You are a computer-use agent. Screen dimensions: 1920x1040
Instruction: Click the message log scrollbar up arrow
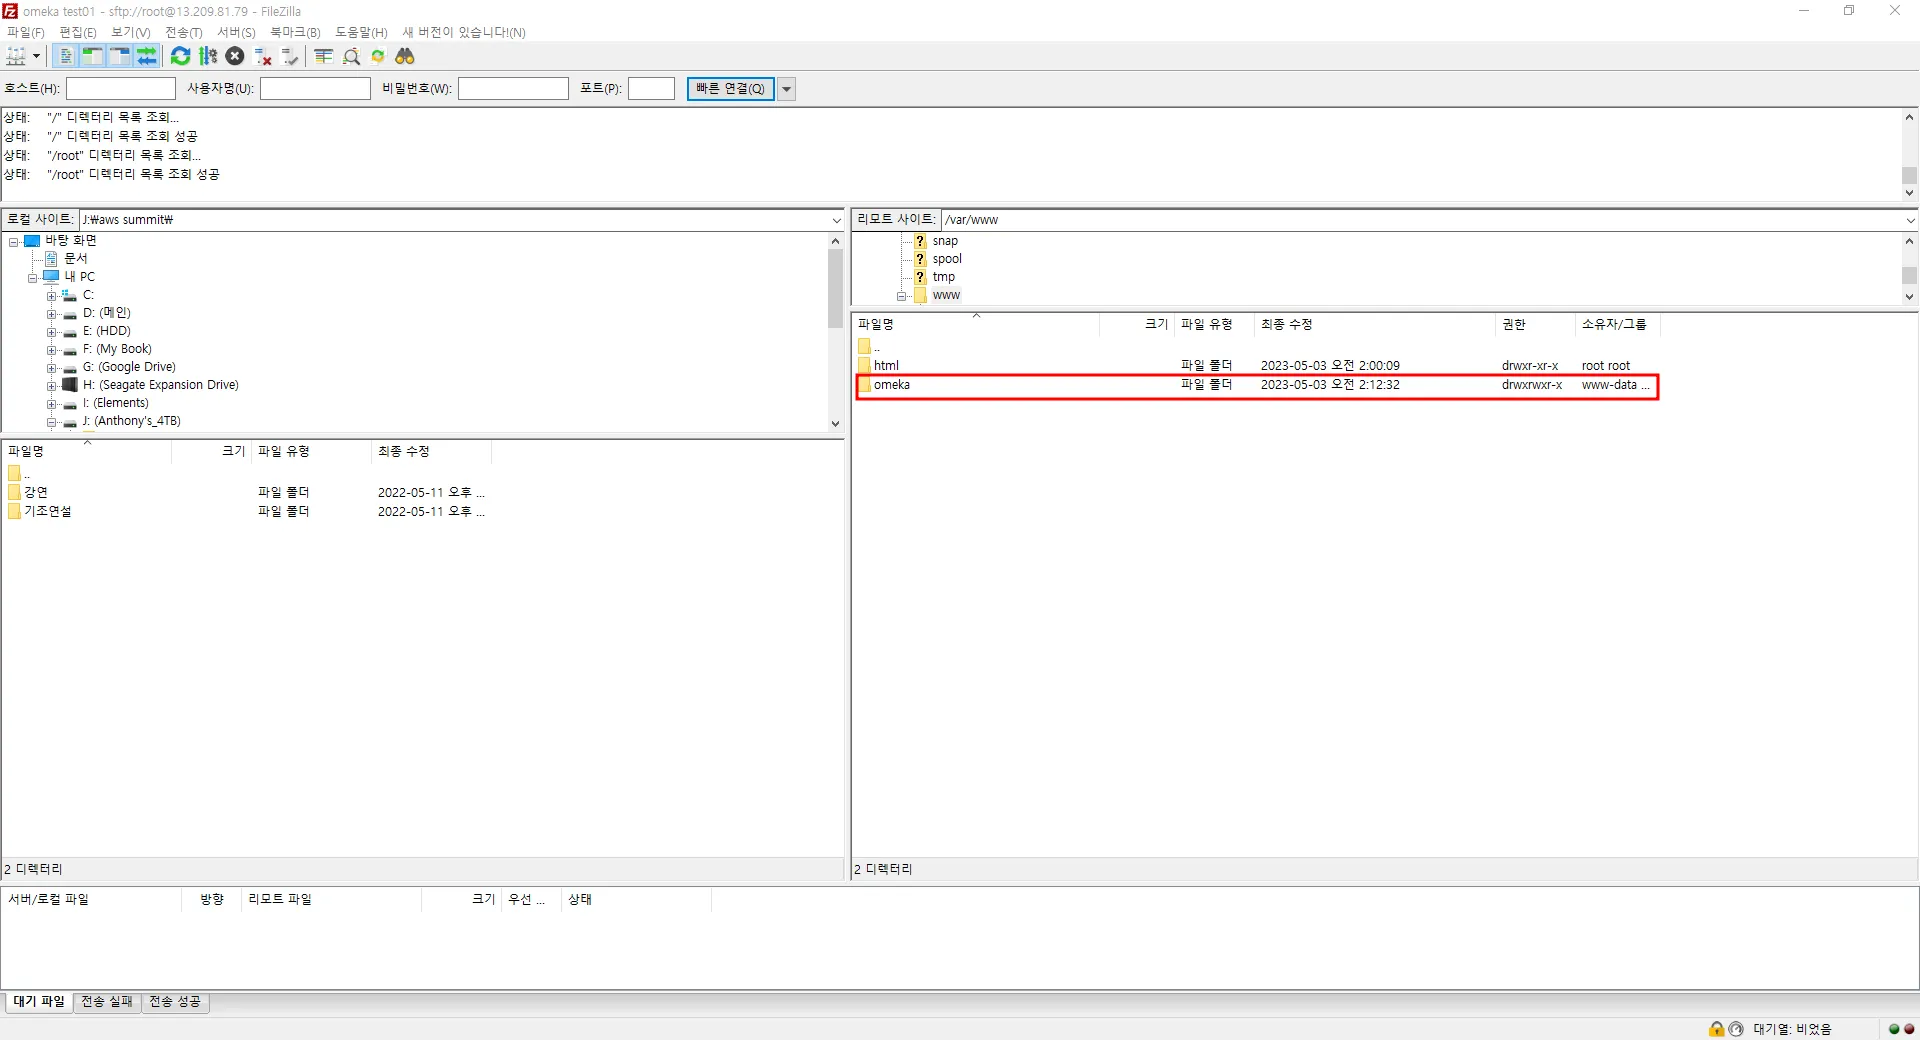point(1910,117)
